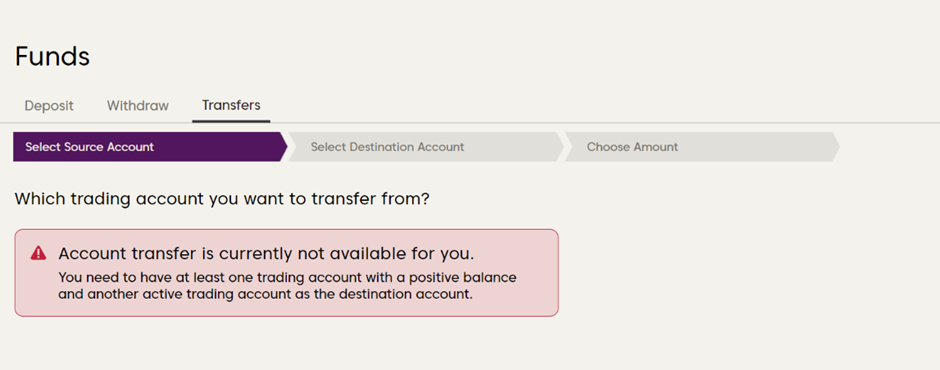
Task: Select the Transfers tab
Action: pyautogui.click(x=231, y=106)
